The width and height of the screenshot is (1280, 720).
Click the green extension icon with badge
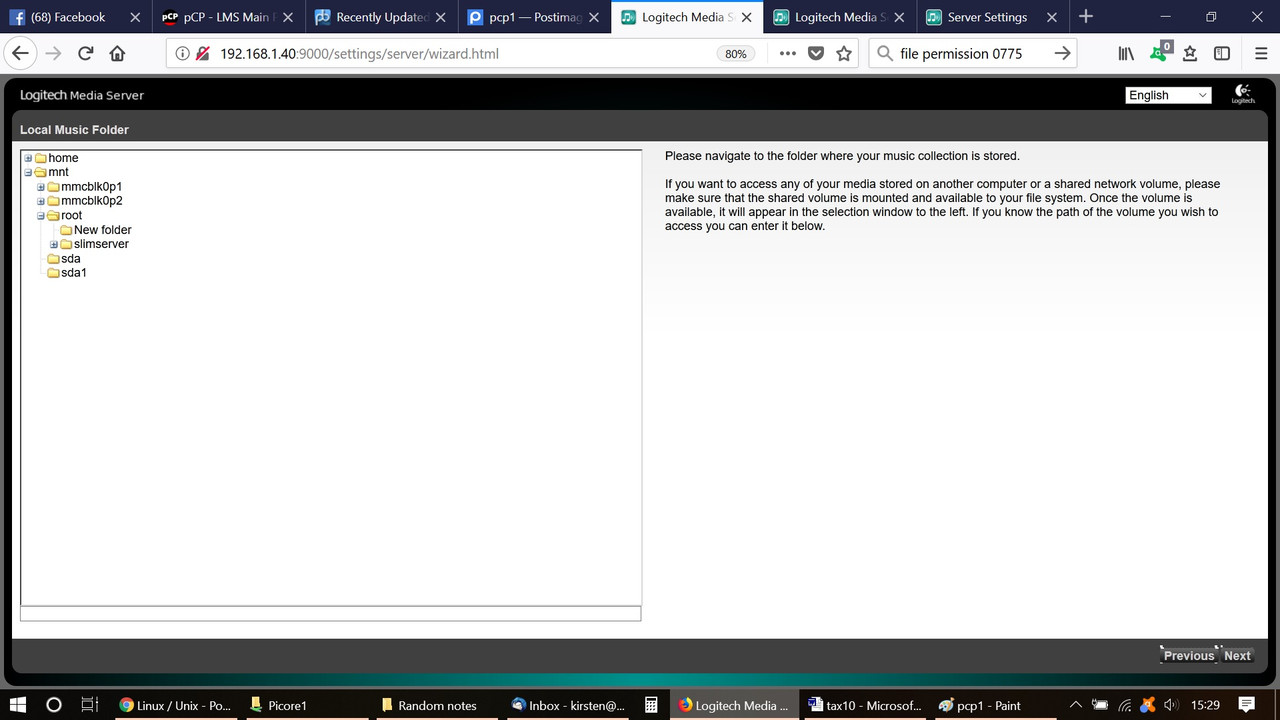1159,52
